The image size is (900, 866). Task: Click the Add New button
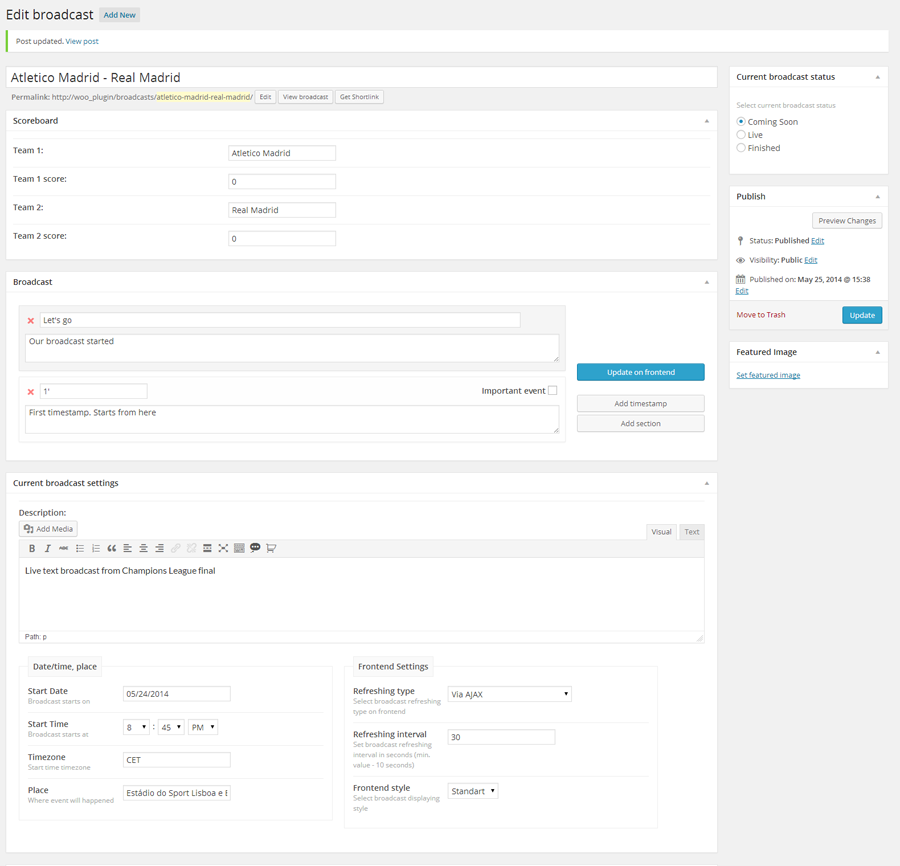click(119, 15)
